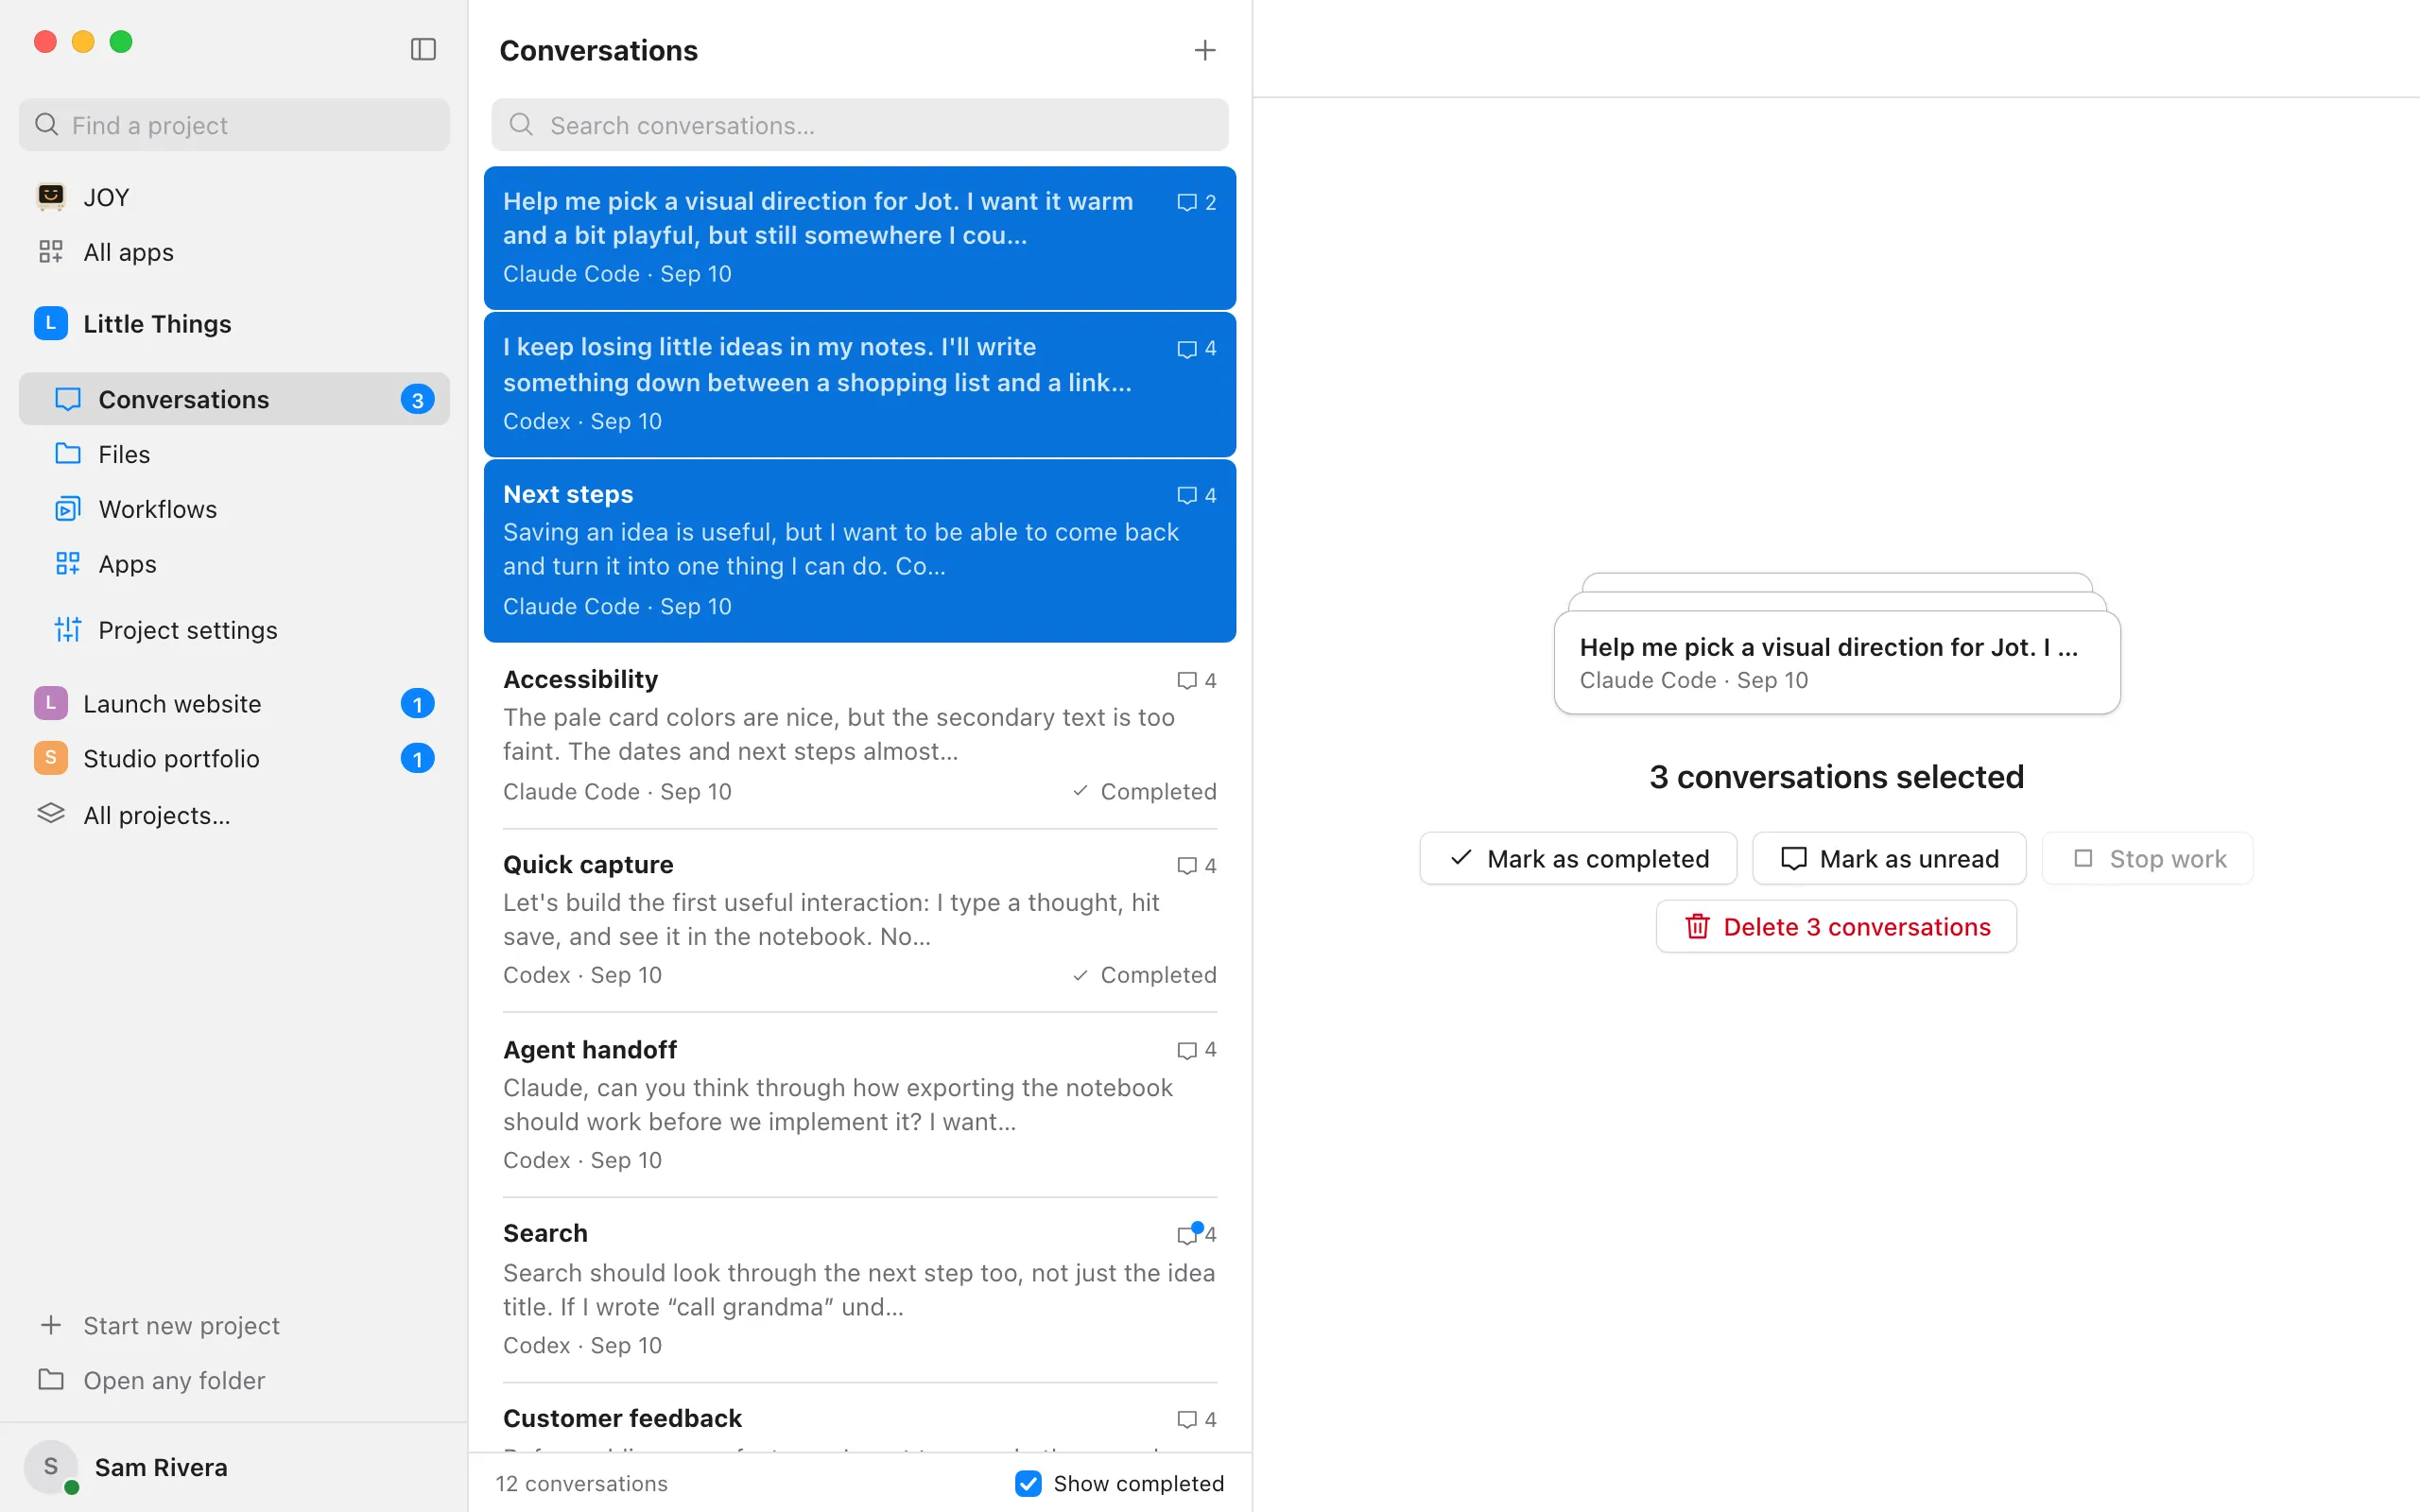The height and width of the screenshot is (1512, 2420).
Task: Click the Sam Rivera avatar
Action: tap(51, 1467)
